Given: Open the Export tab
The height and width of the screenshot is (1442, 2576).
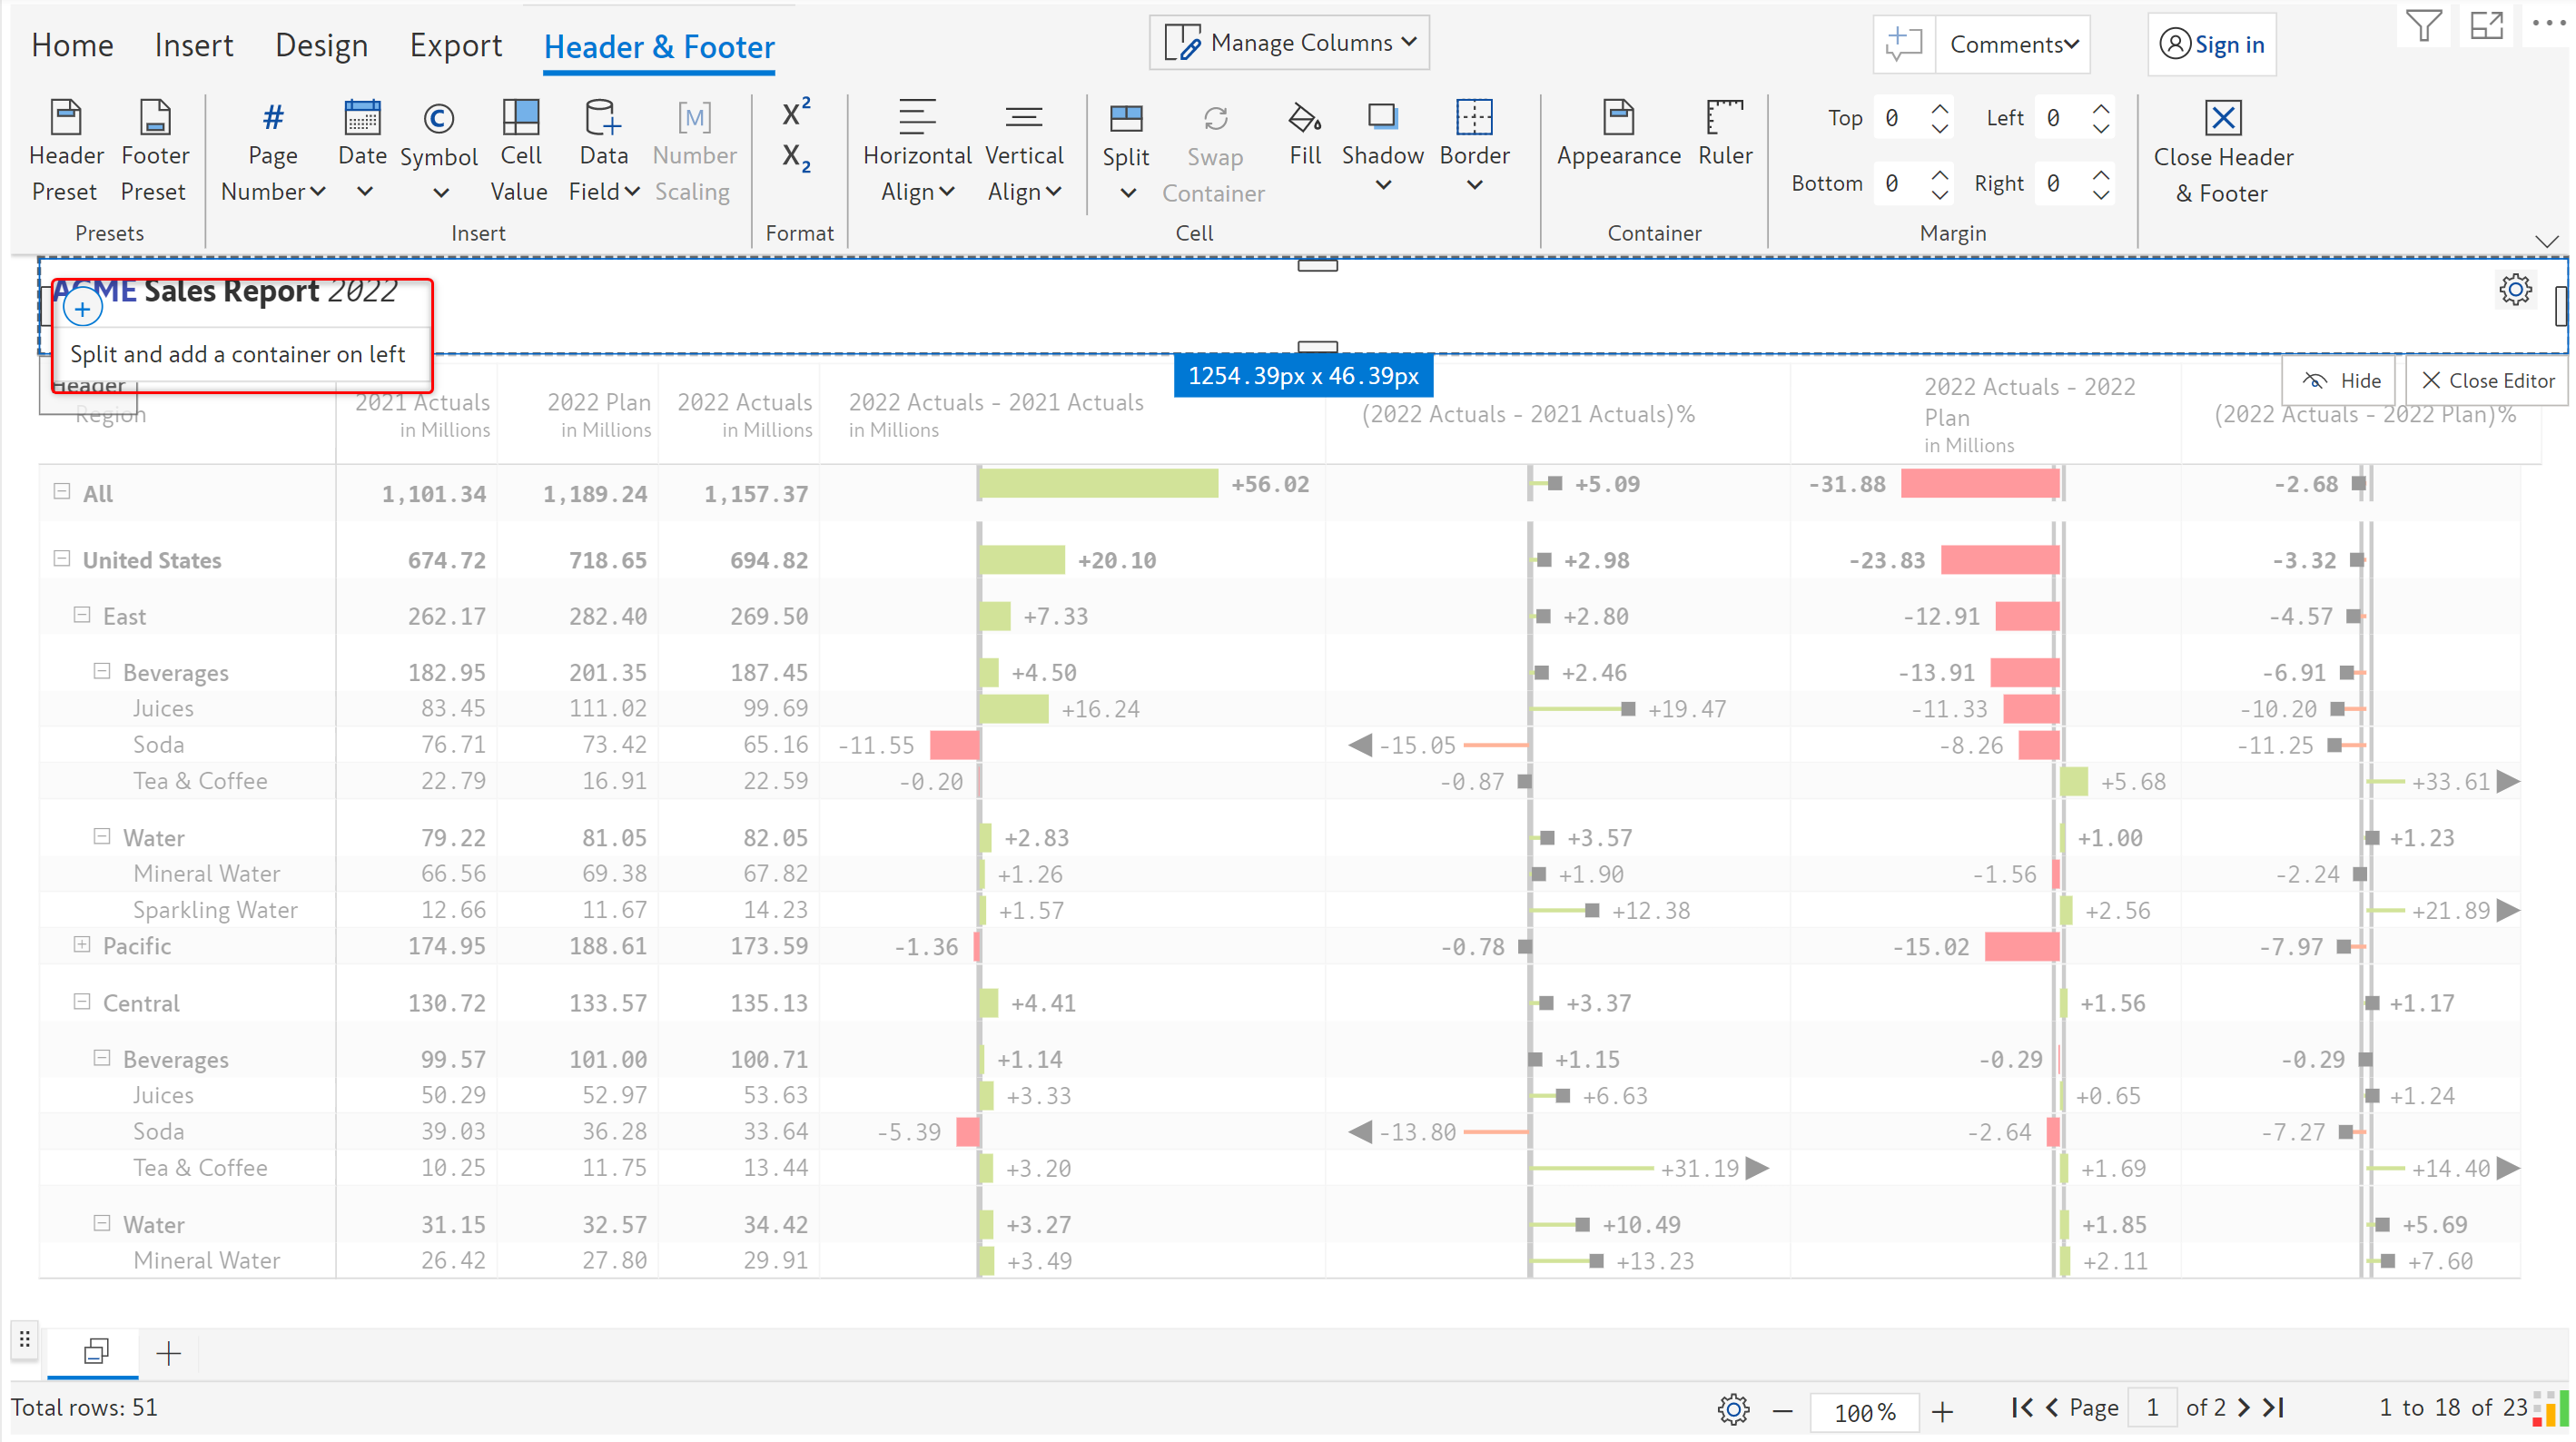Looking at the screenshot, I should tap(455, 46).
